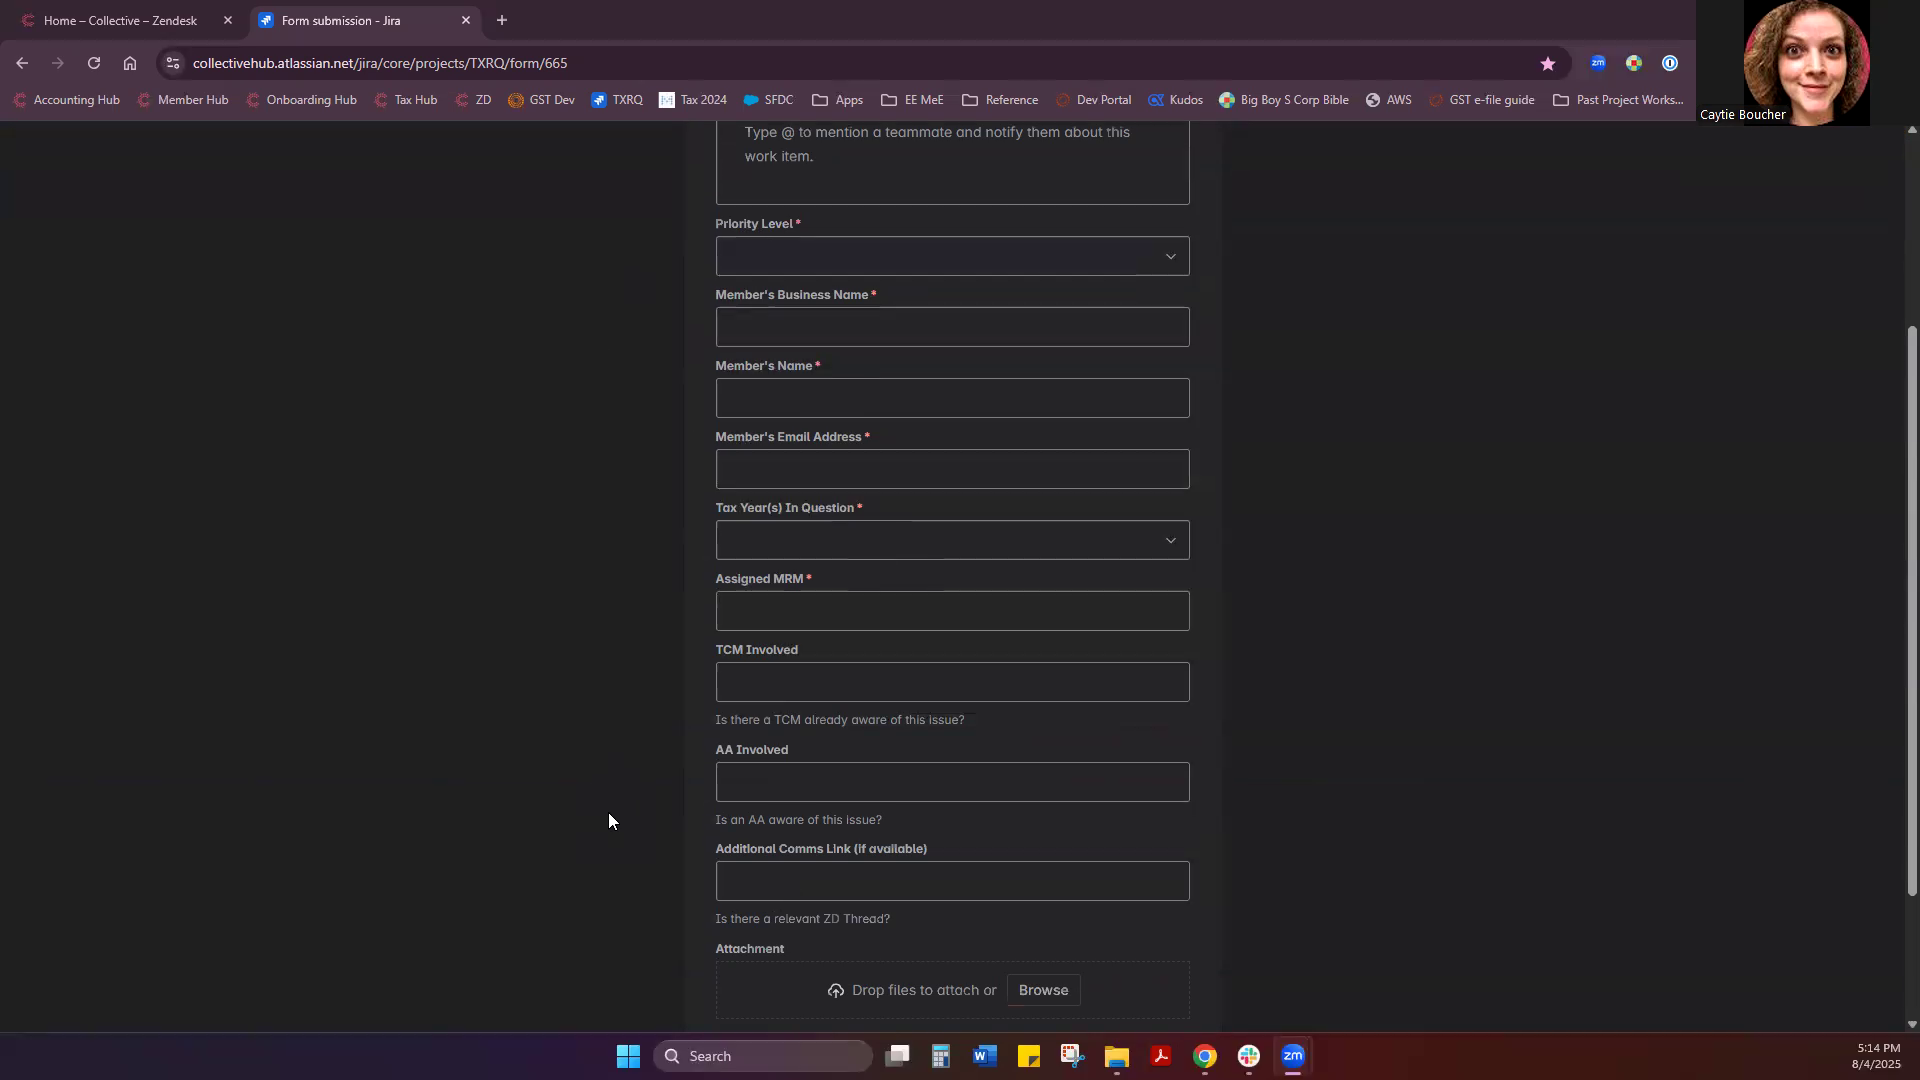Launch Word from the taskbar
This screenshot has width=1920, height=1080.
[985, 1056]
